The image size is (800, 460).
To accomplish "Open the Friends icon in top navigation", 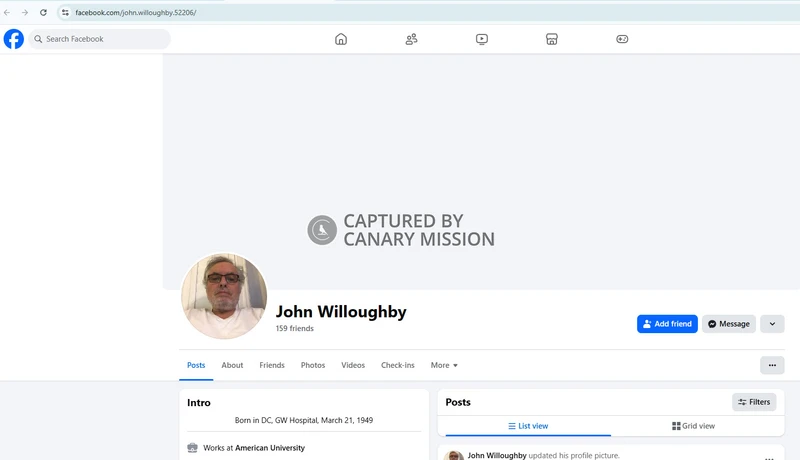I will tap(411, 39).
